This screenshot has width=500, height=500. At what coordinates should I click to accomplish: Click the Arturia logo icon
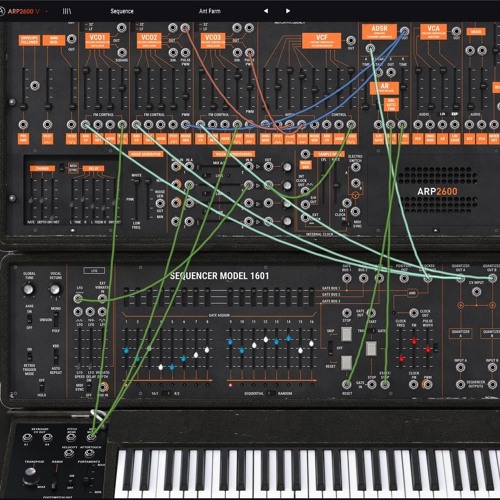point(2,11)
